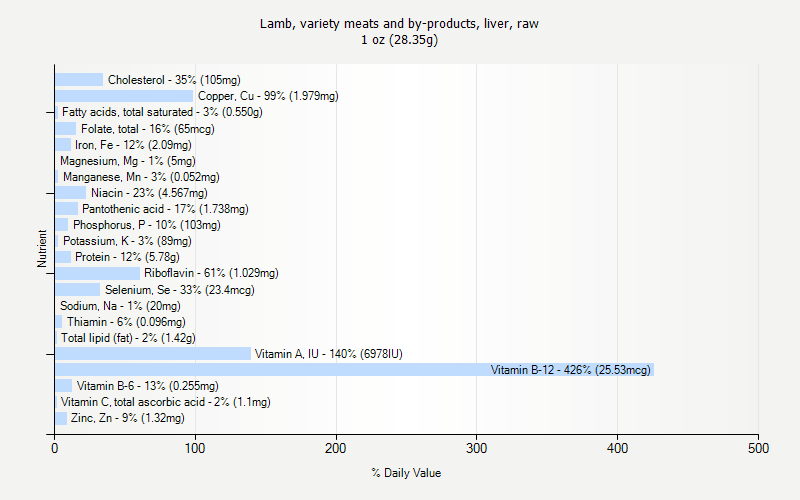Click the x-axis tick label 500

(758, 448)
